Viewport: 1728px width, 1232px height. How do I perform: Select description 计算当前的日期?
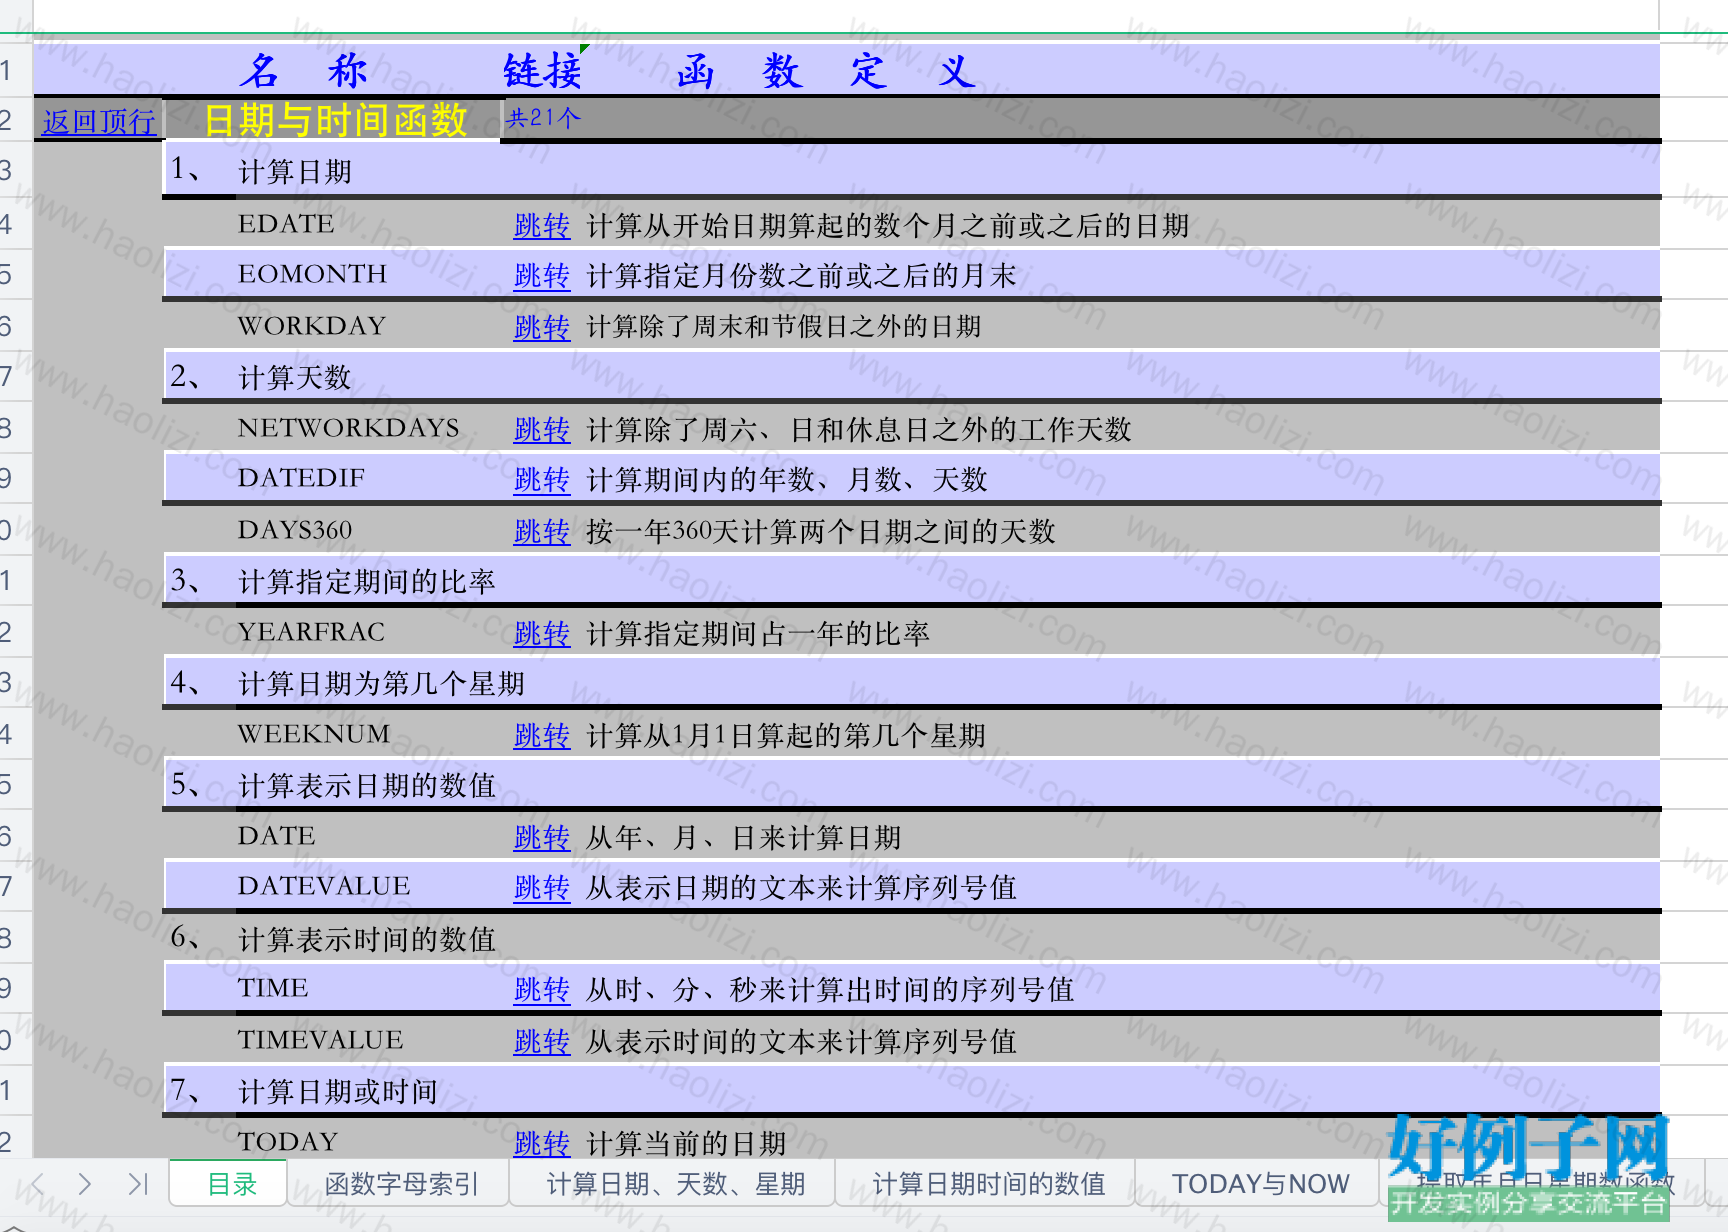pos(686,1143)
